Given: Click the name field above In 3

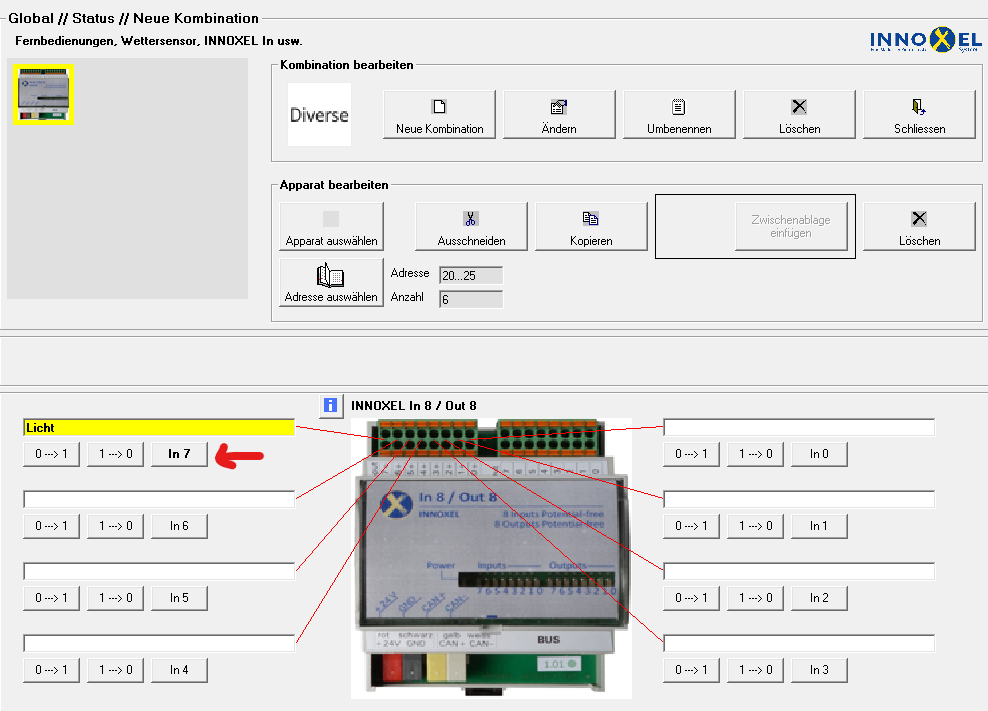Looking at the screenshot, I should pyautogui.click(x=799, y=643).
